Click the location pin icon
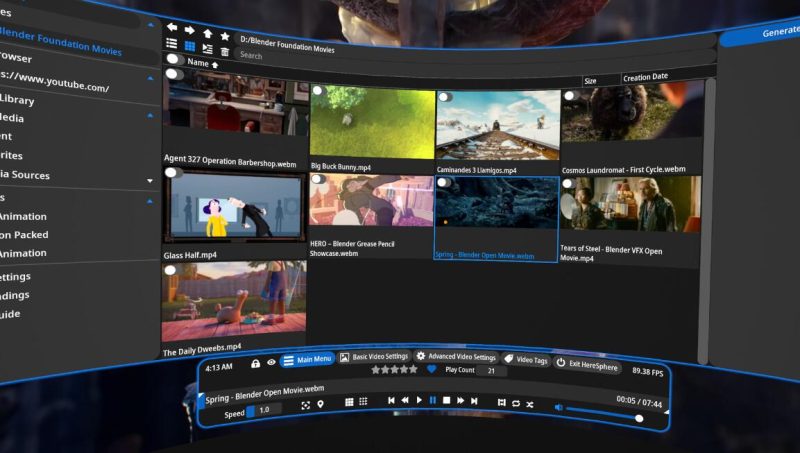Viewport: 800px width, 453px height. click(320, 404)
